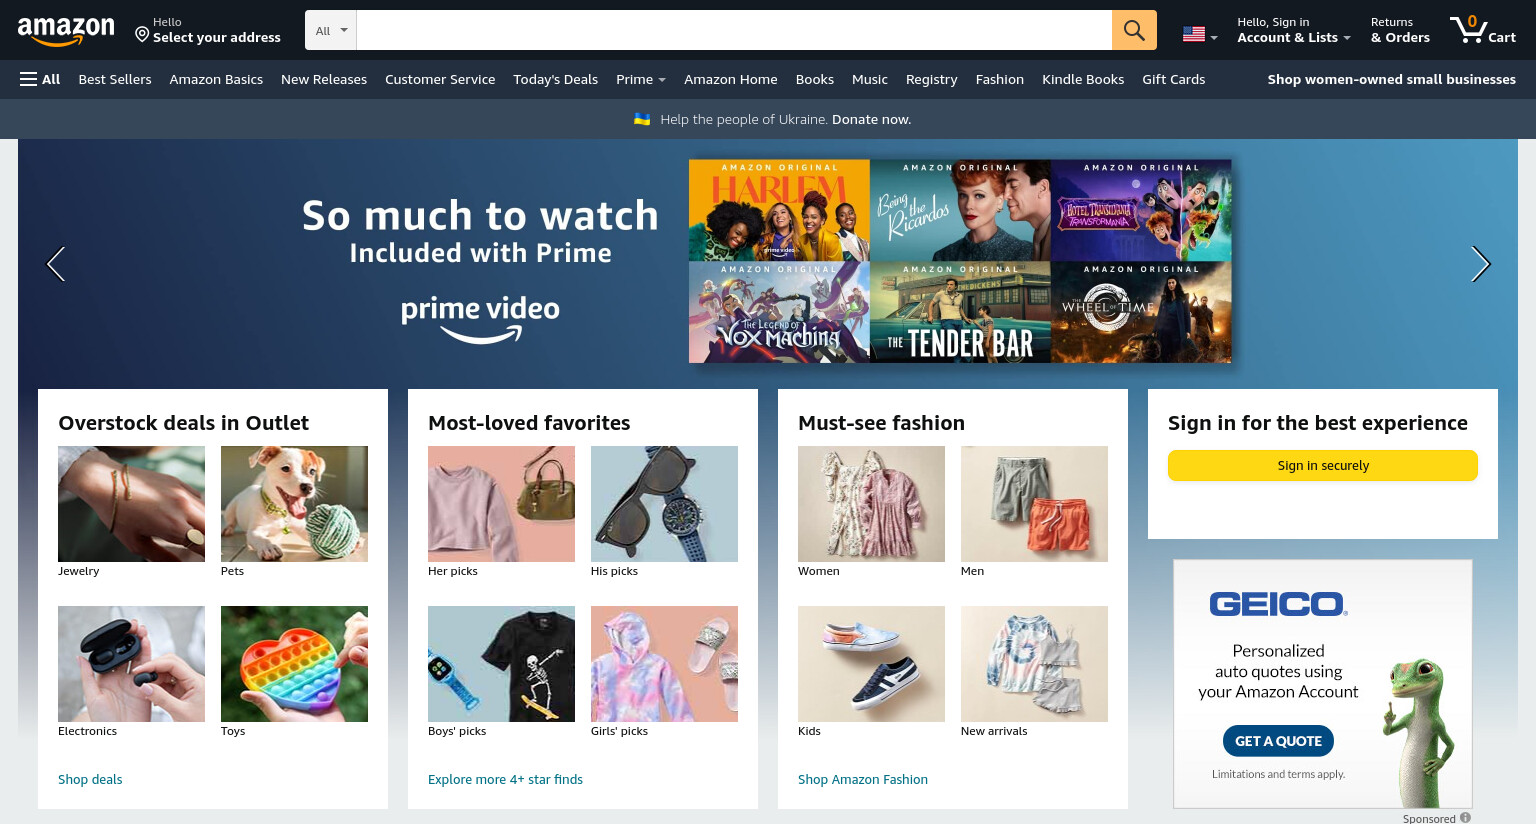
Task: Open Boys' picks image
Action: 501,664
